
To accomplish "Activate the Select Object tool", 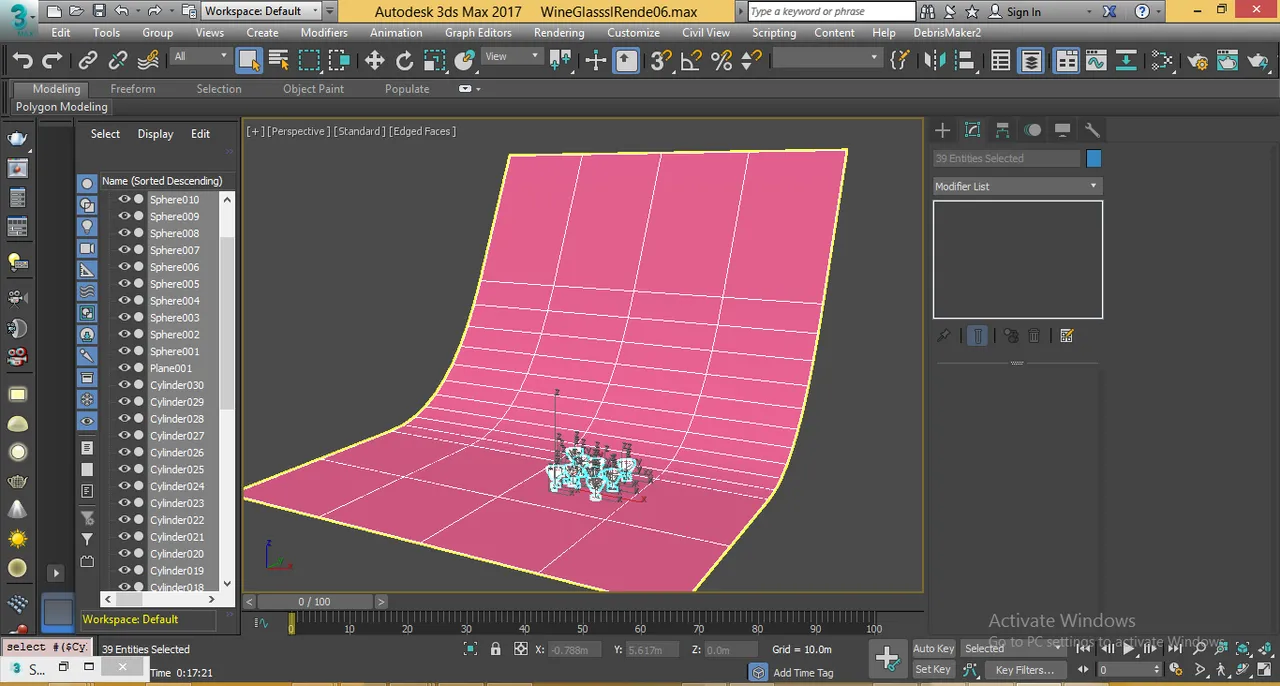I will pyautogui.click(x=248, y=61).
